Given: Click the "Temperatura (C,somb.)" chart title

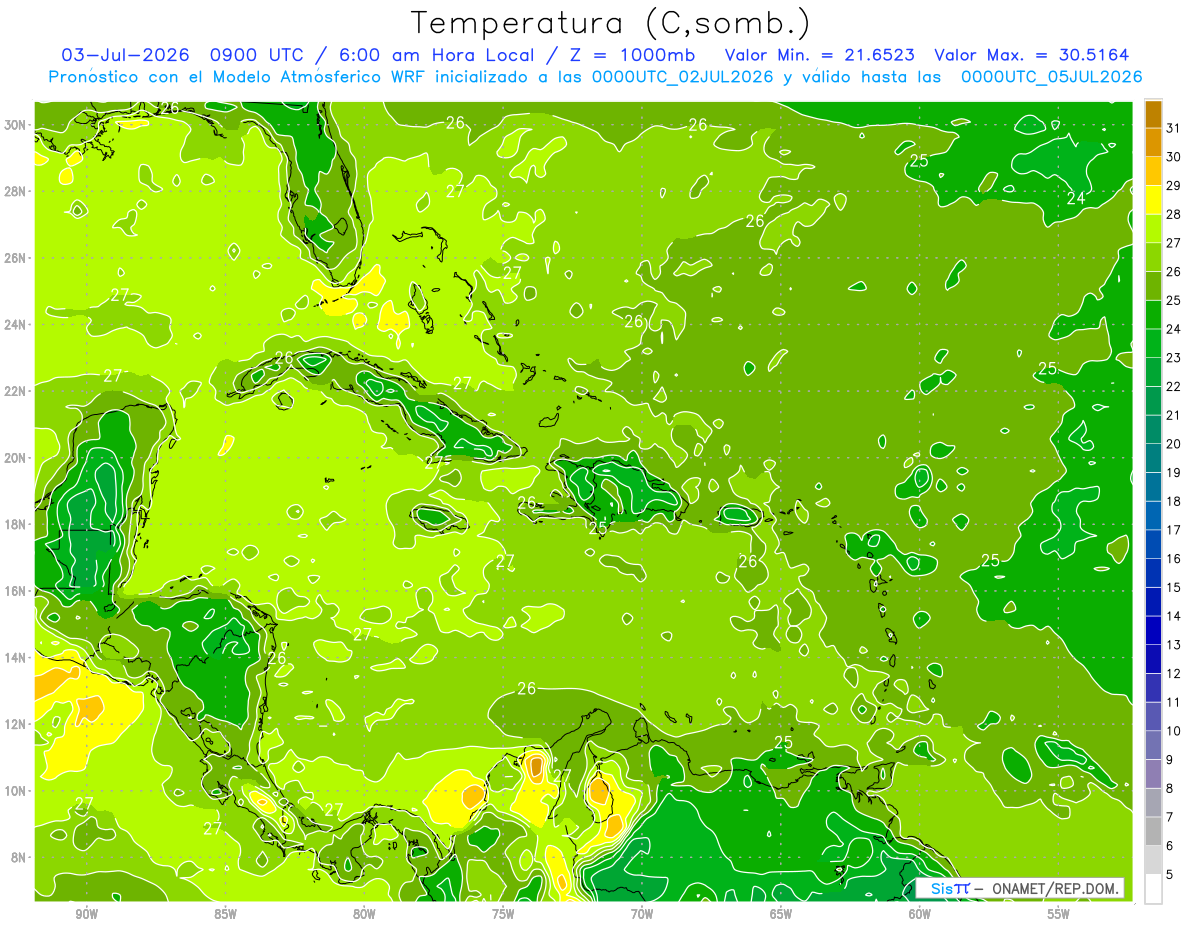Looking at the screenshot, I should 610,22.
